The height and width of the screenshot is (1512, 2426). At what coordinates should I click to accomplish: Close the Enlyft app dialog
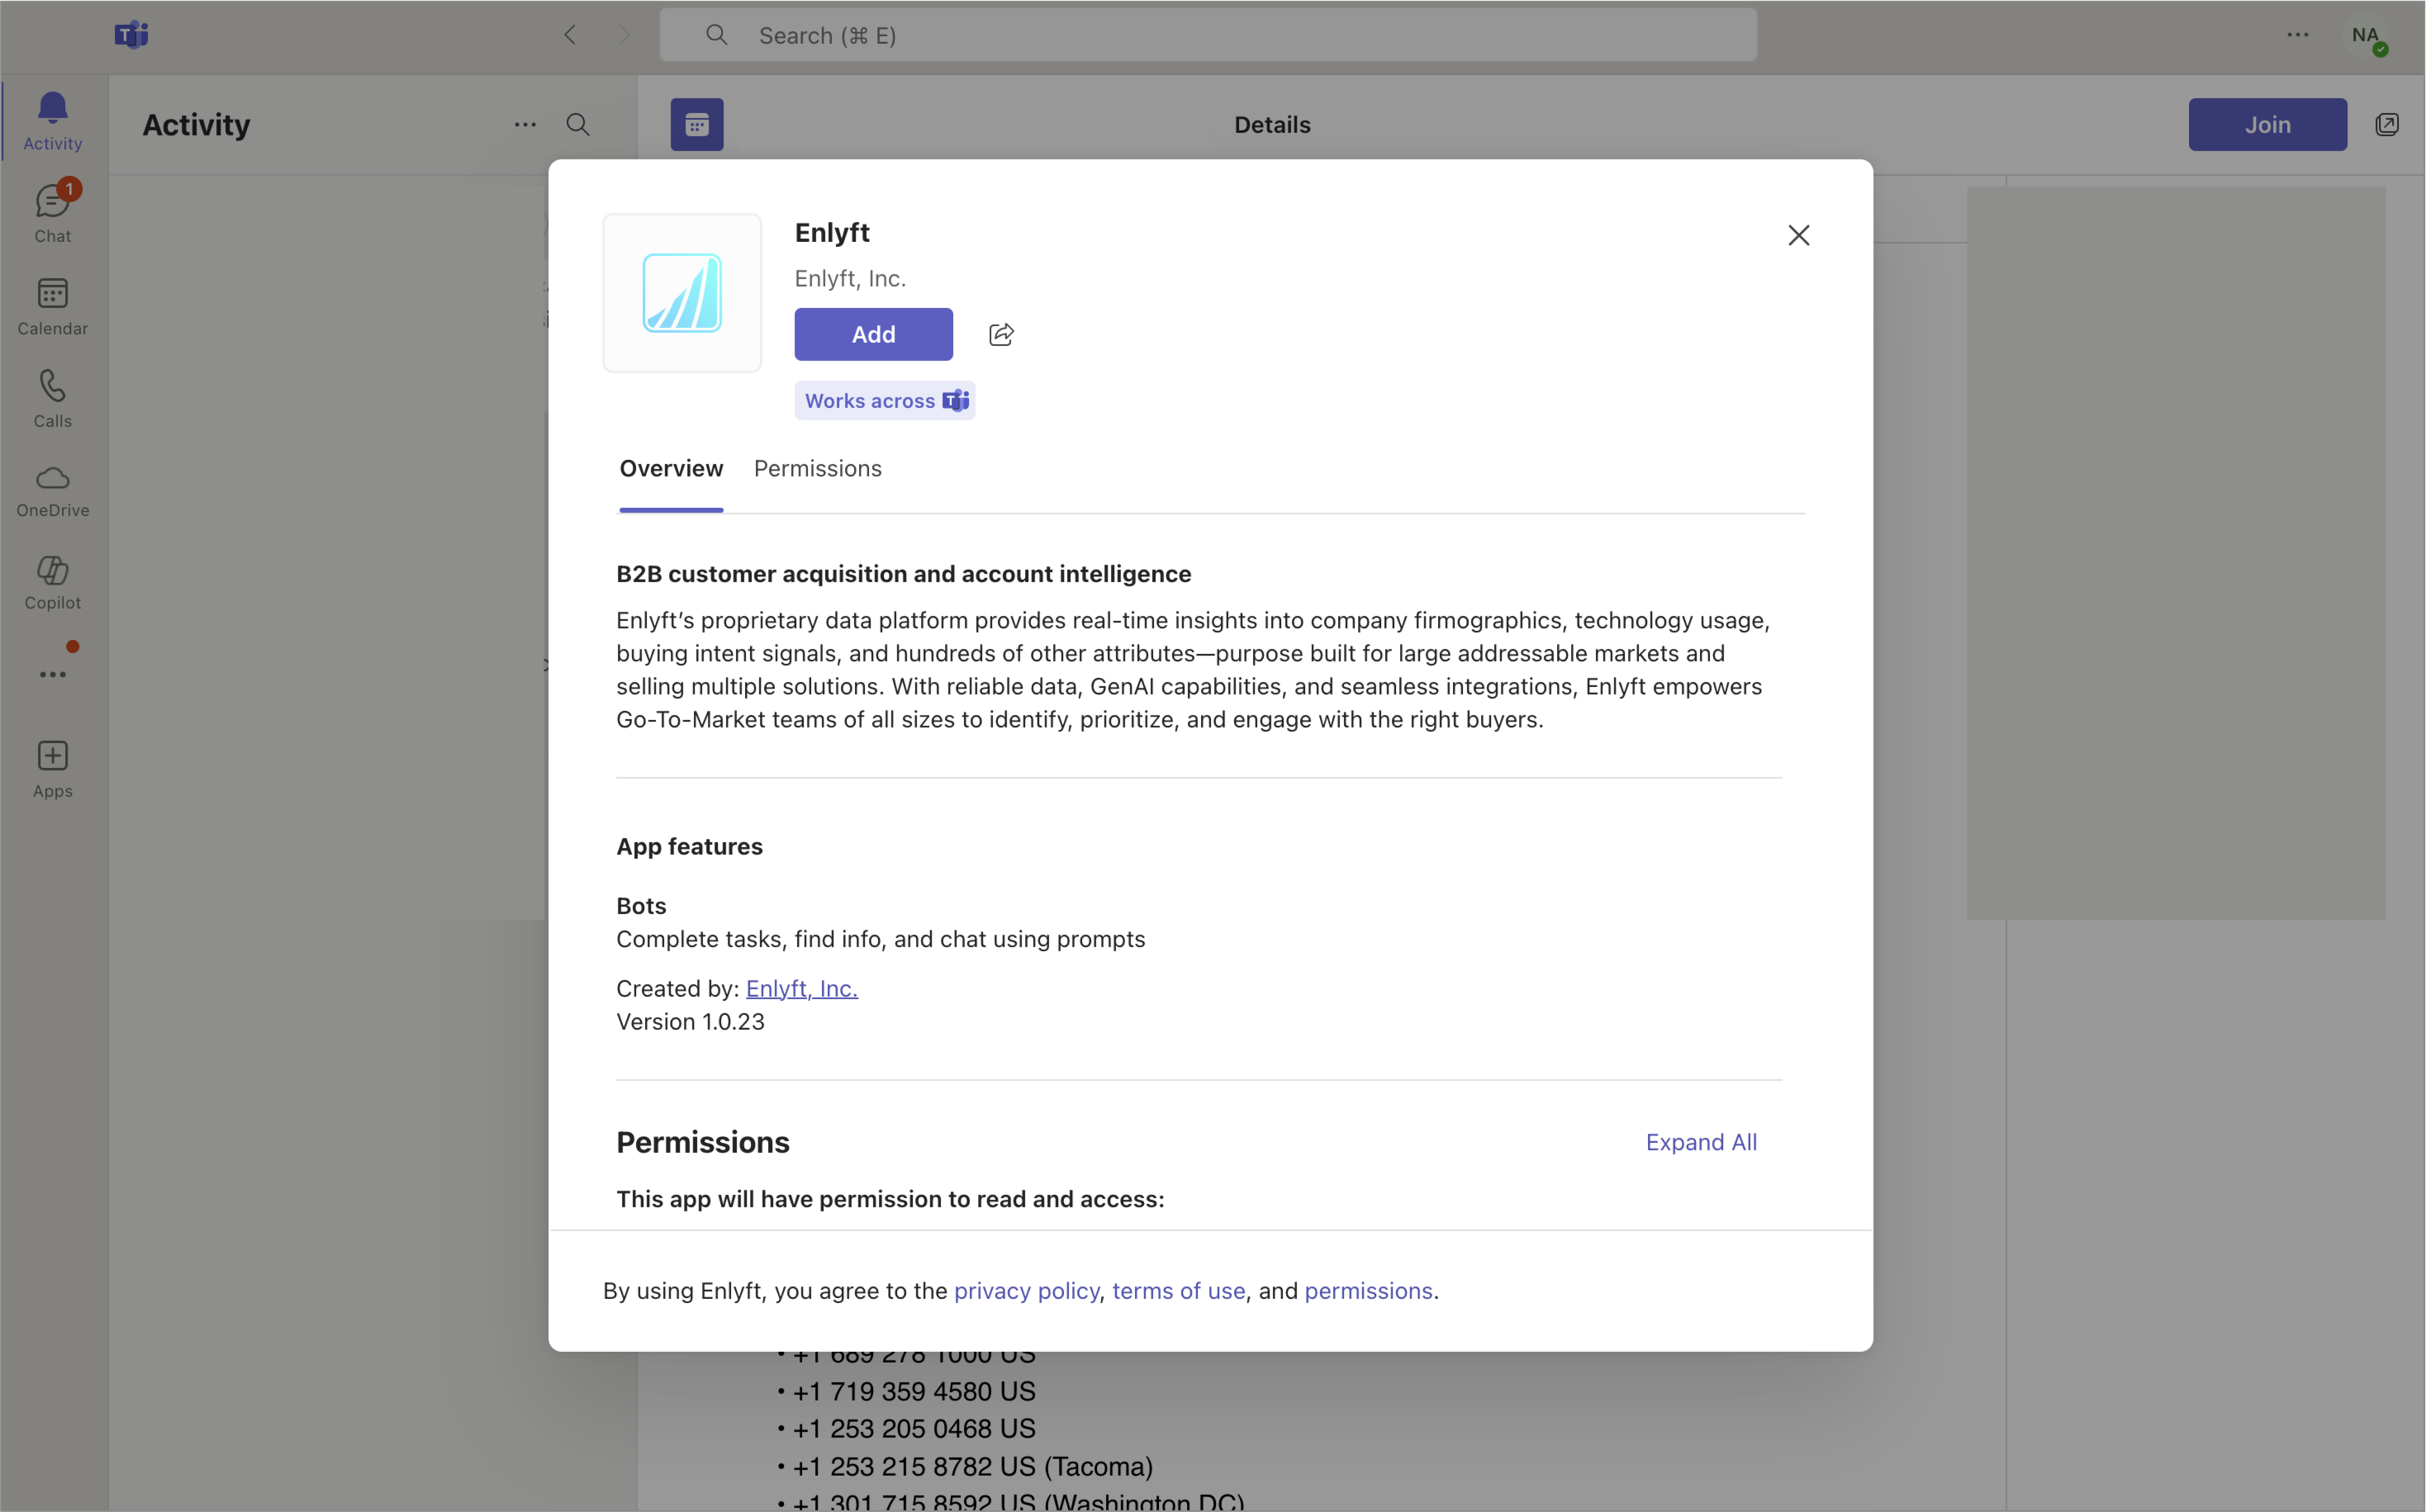click(x=1799, y=235)
